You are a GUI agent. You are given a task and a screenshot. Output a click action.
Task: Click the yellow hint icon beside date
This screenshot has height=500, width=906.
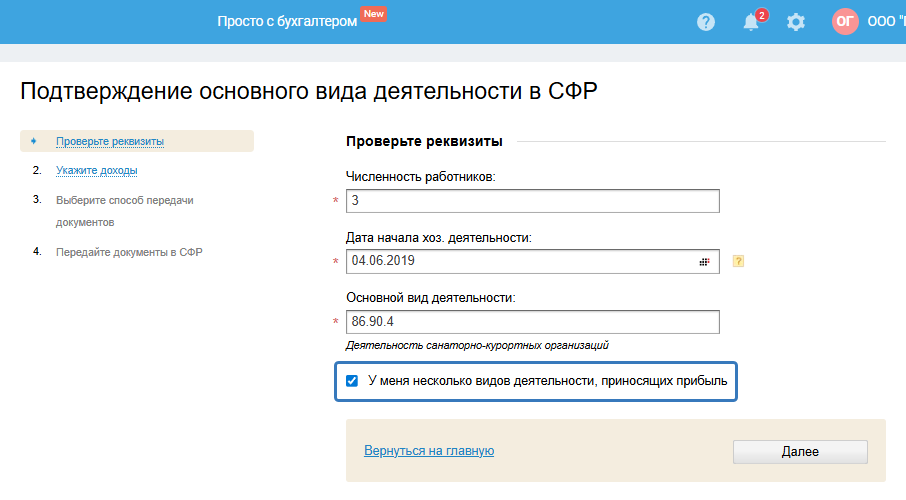739,261
